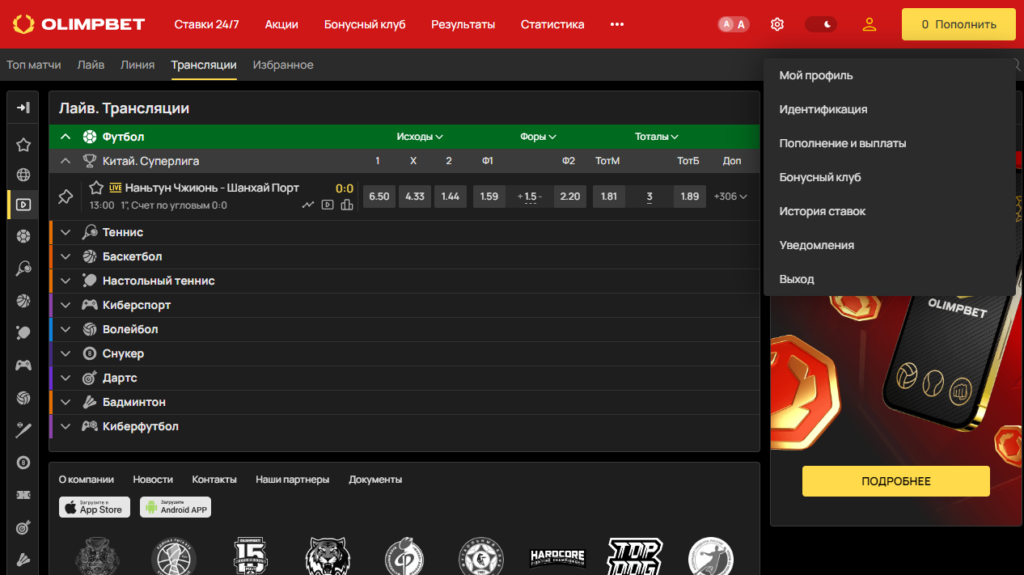The width and height of the screenshot is (1024, 575).
Task: Toggle the font size A A switch
Action: (733, 24)
